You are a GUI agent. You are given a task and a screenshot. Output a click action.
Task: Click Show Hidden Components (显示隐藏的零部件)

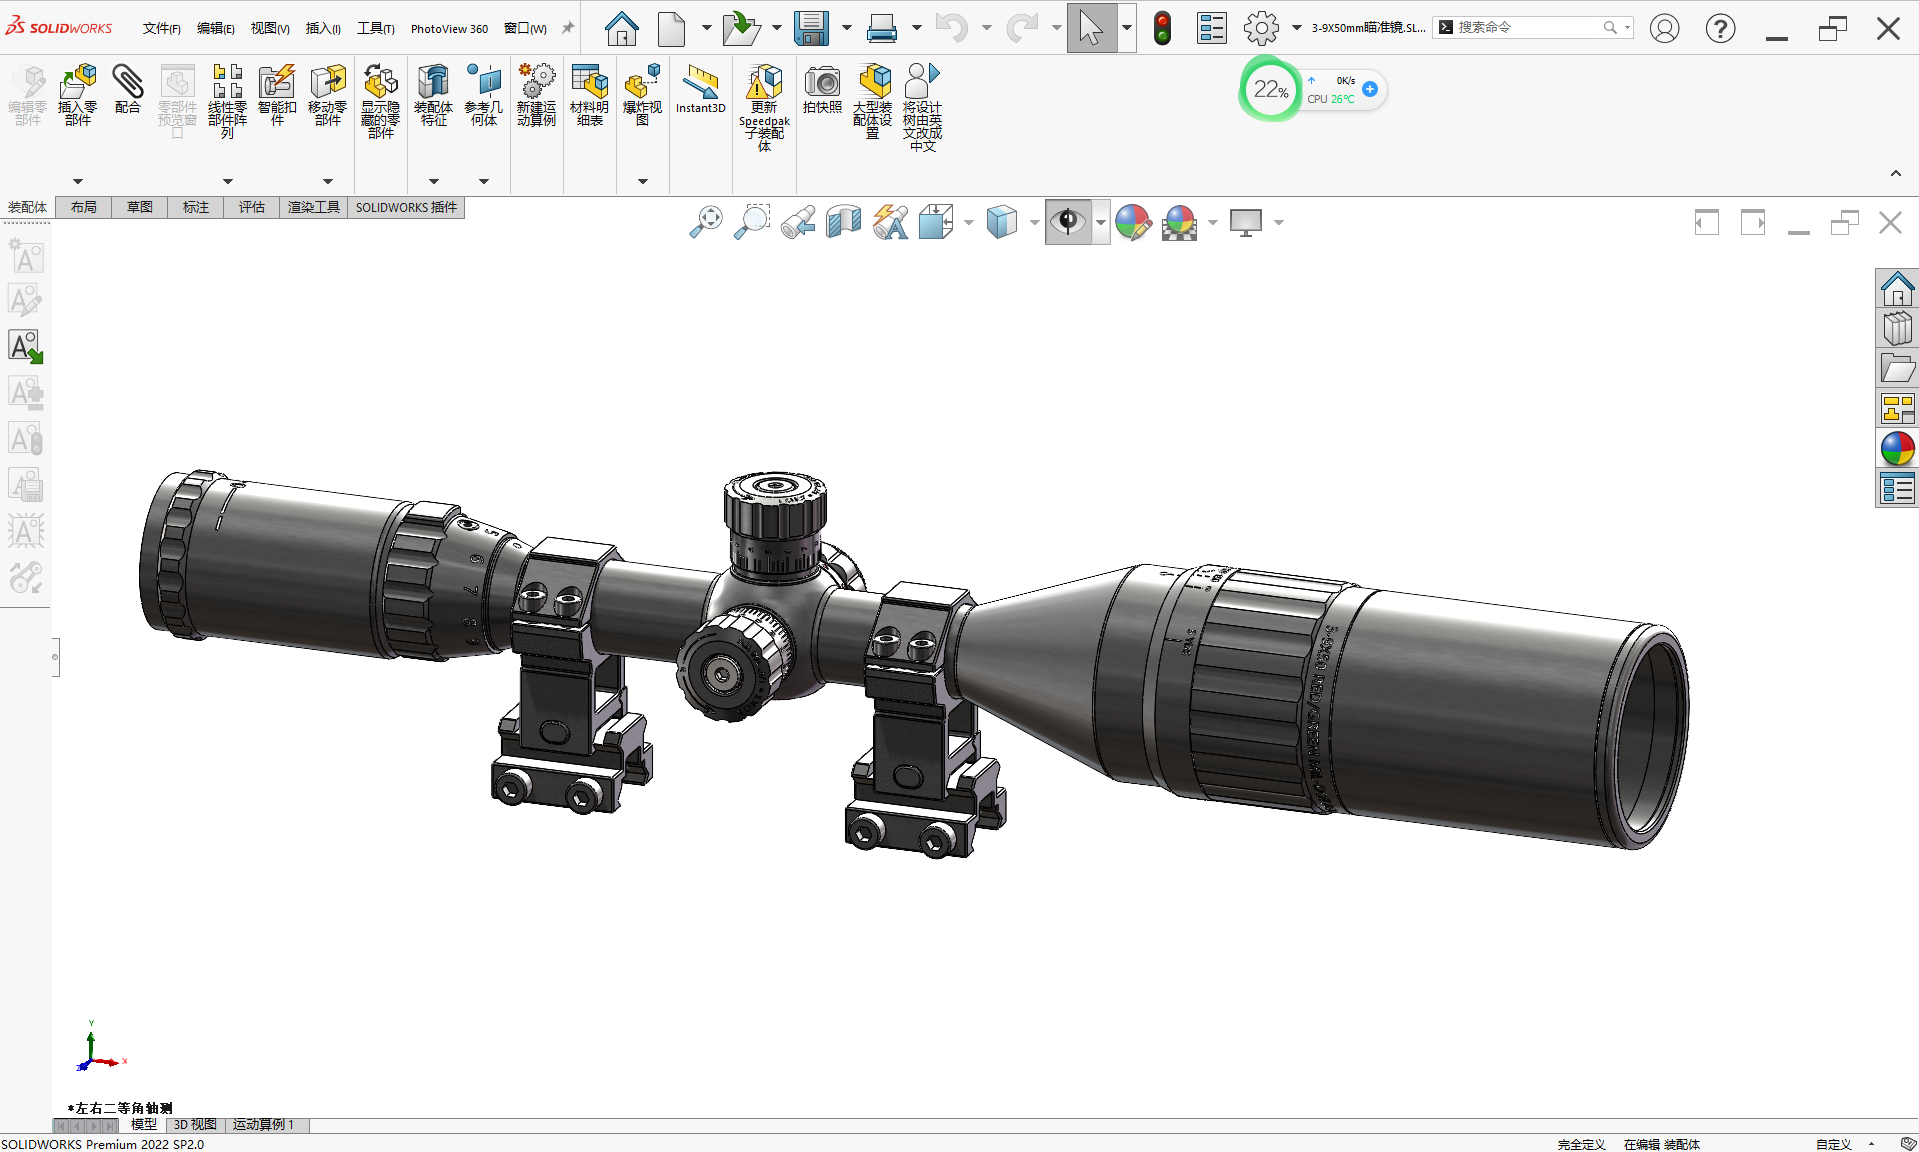381,101
